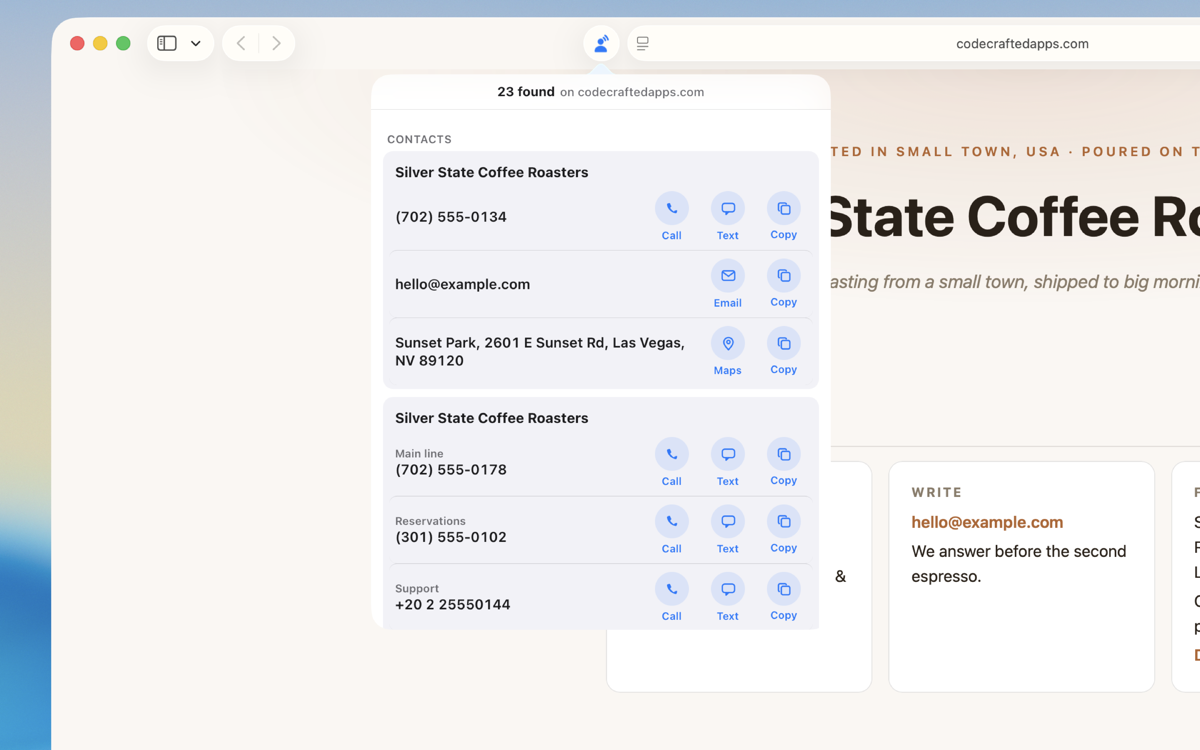The height and width of the screenshot is (750, 1200).
Task: Copy Main line number
Action: click(784, 463)
